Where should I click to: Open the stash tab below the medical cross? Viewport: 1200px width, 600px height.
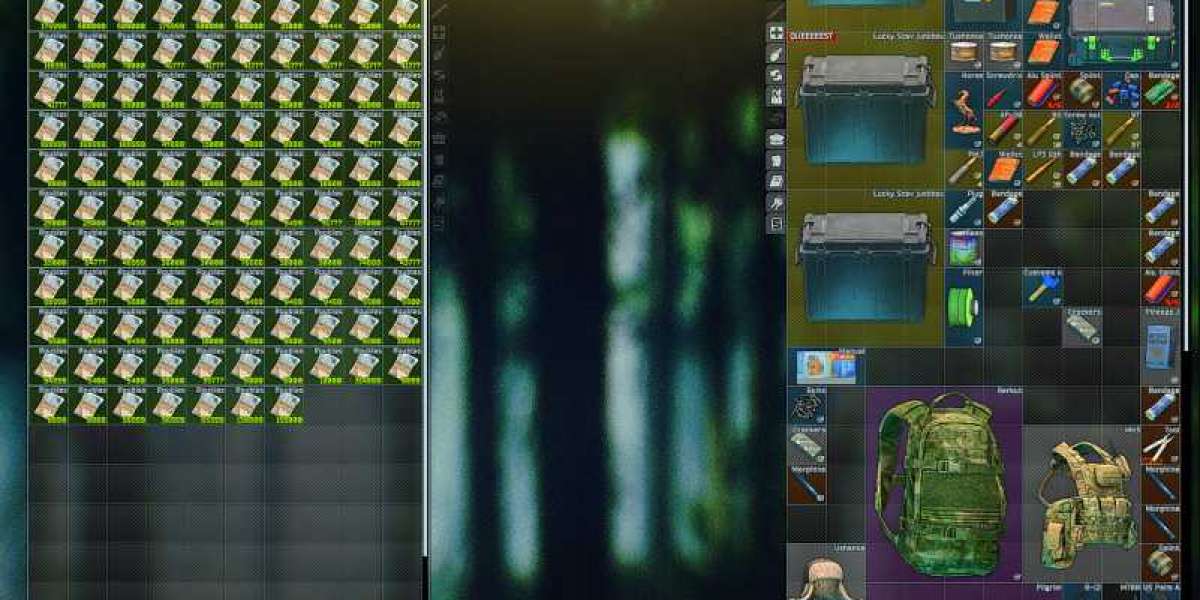click(775, 54)
